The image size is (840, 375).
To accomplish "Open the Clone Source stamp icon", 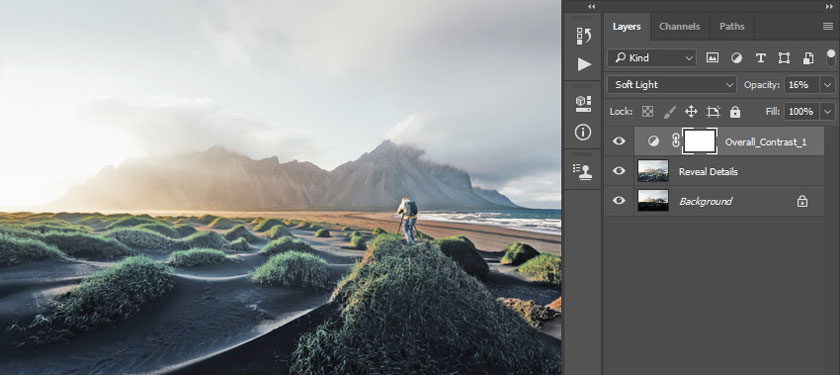I will 583,171.
